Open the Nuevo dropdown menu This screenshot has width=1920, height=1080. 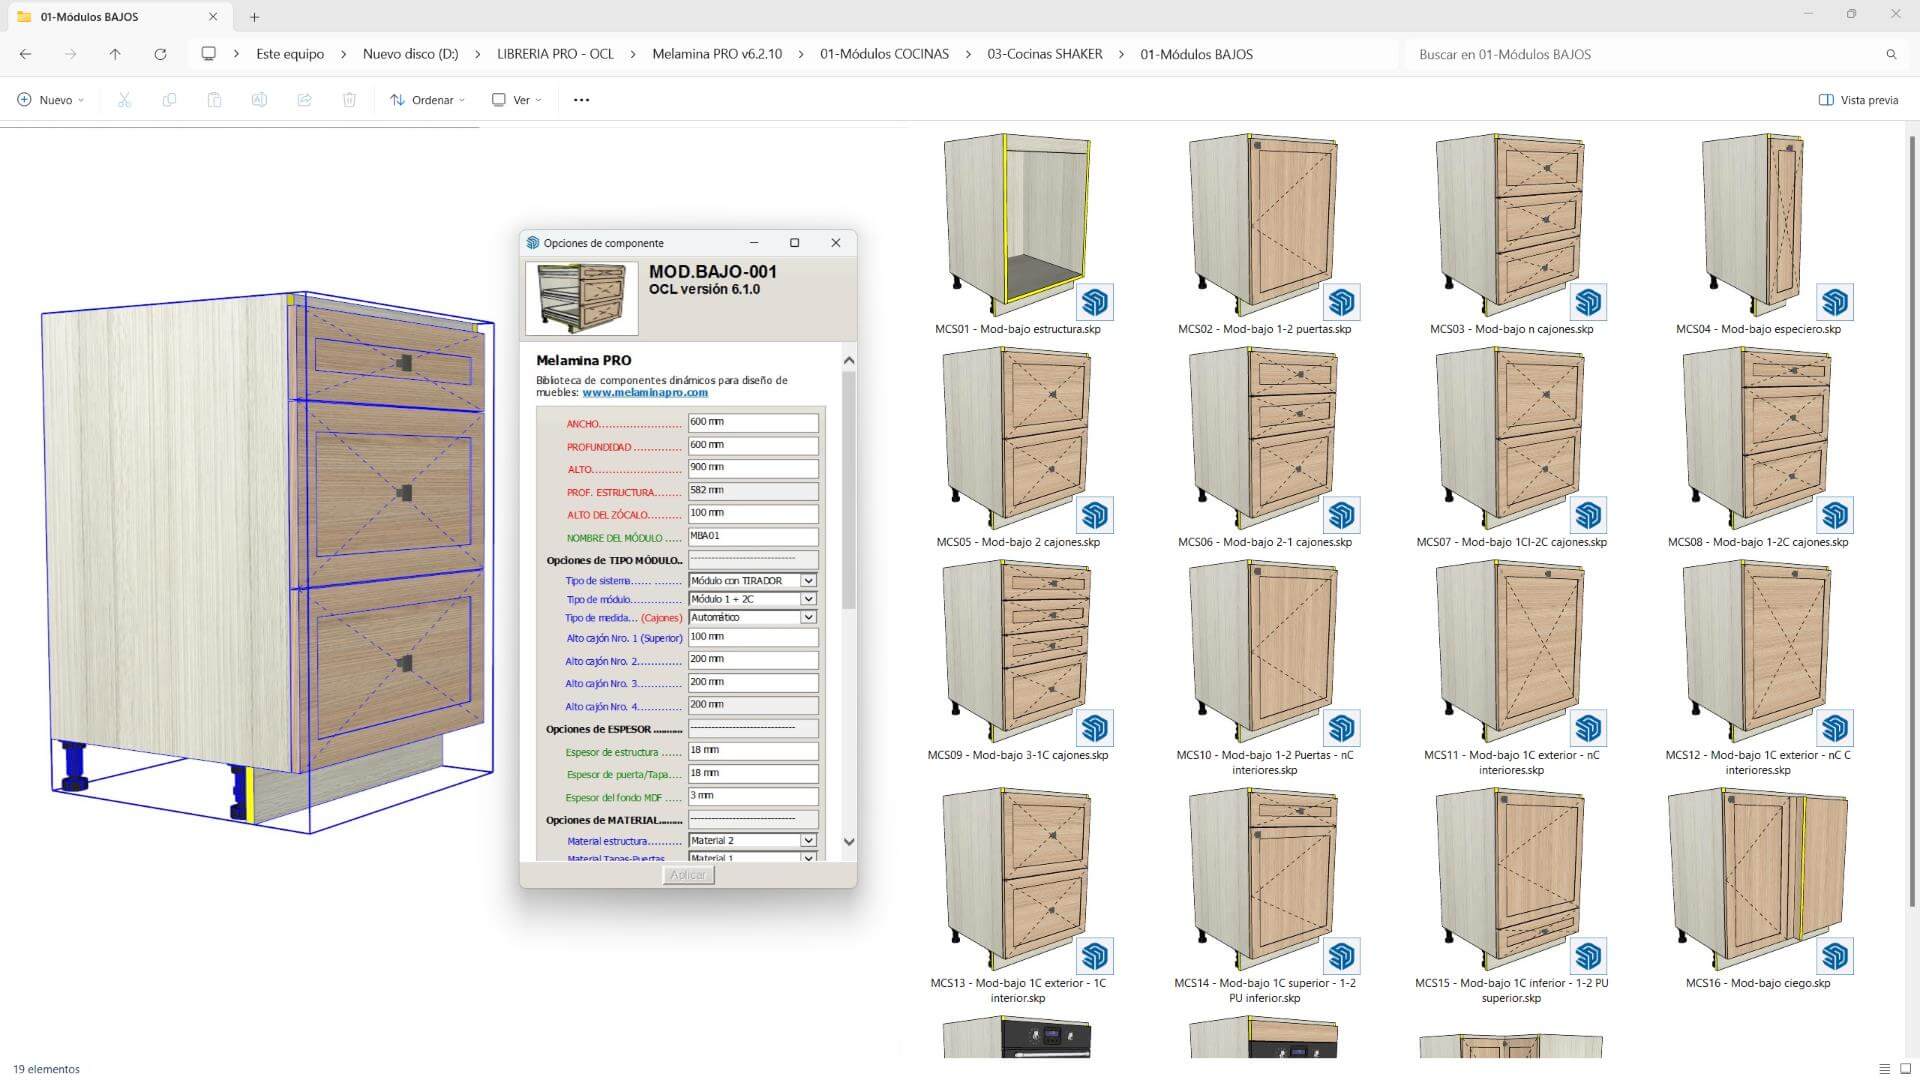click(x=51, y=100)
